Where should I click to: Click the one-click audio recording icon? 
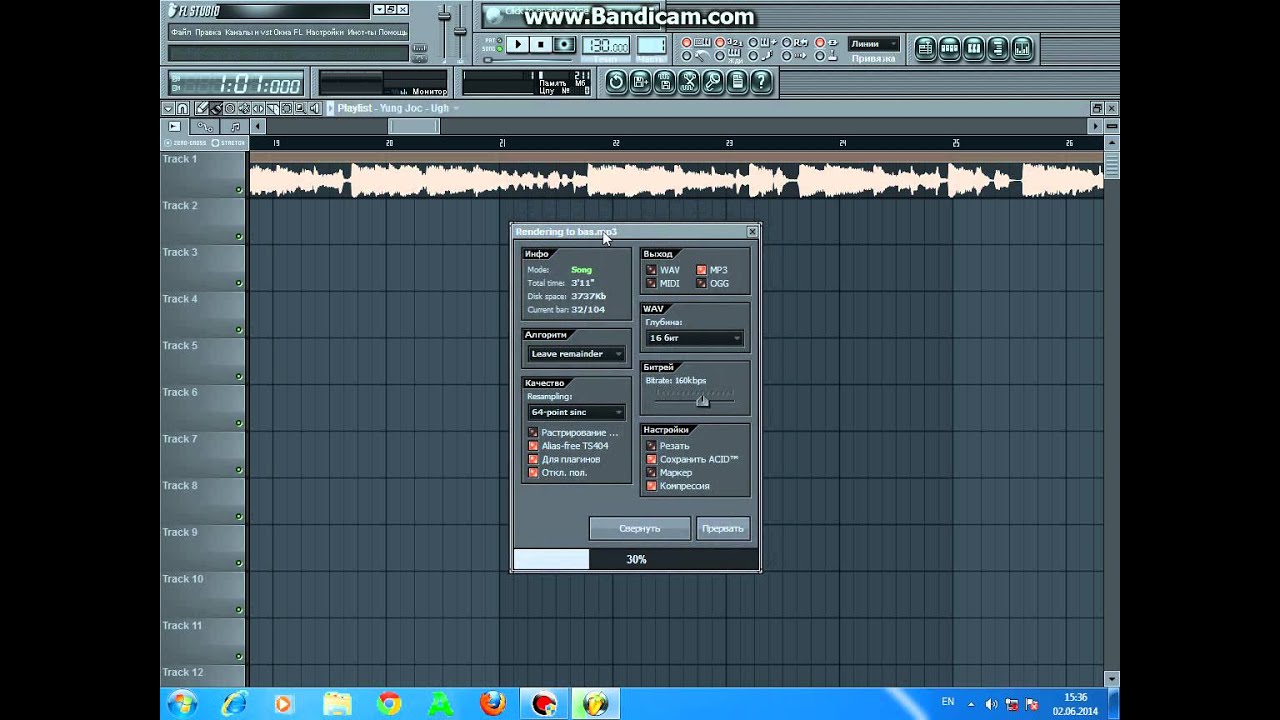coord(713,82)
